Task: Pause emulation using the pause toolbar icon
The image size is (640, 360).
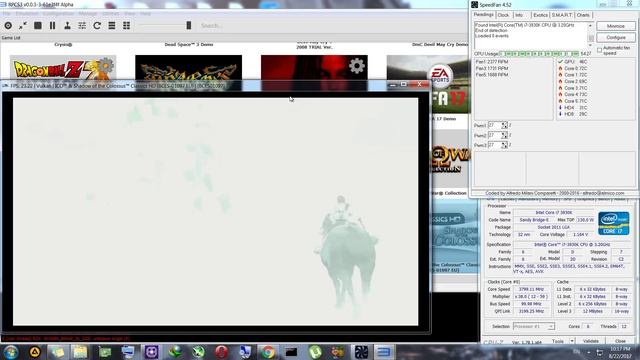Action: pyautogui.click(x=53, y=25)
